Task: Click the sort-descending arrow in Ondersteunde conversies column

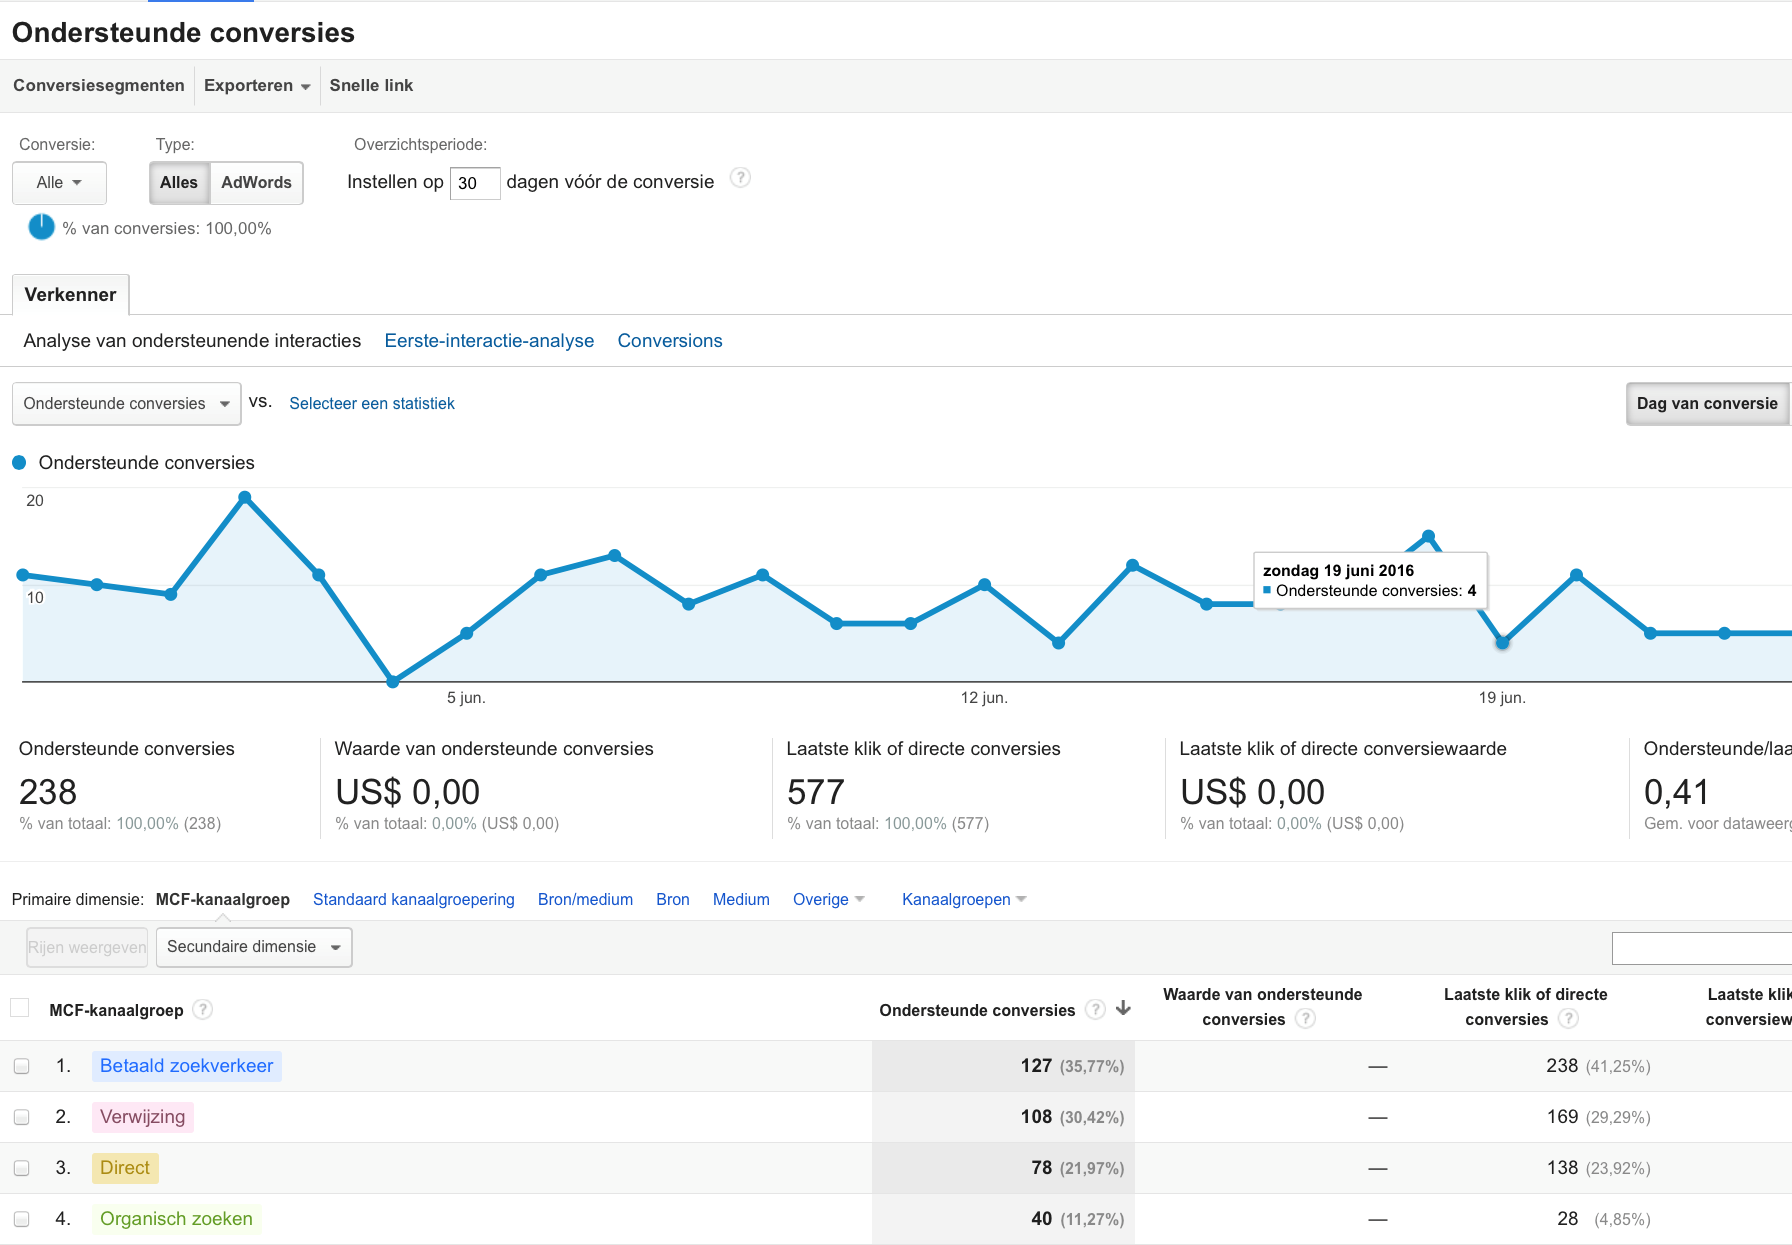Action: click(1124, 1008)
